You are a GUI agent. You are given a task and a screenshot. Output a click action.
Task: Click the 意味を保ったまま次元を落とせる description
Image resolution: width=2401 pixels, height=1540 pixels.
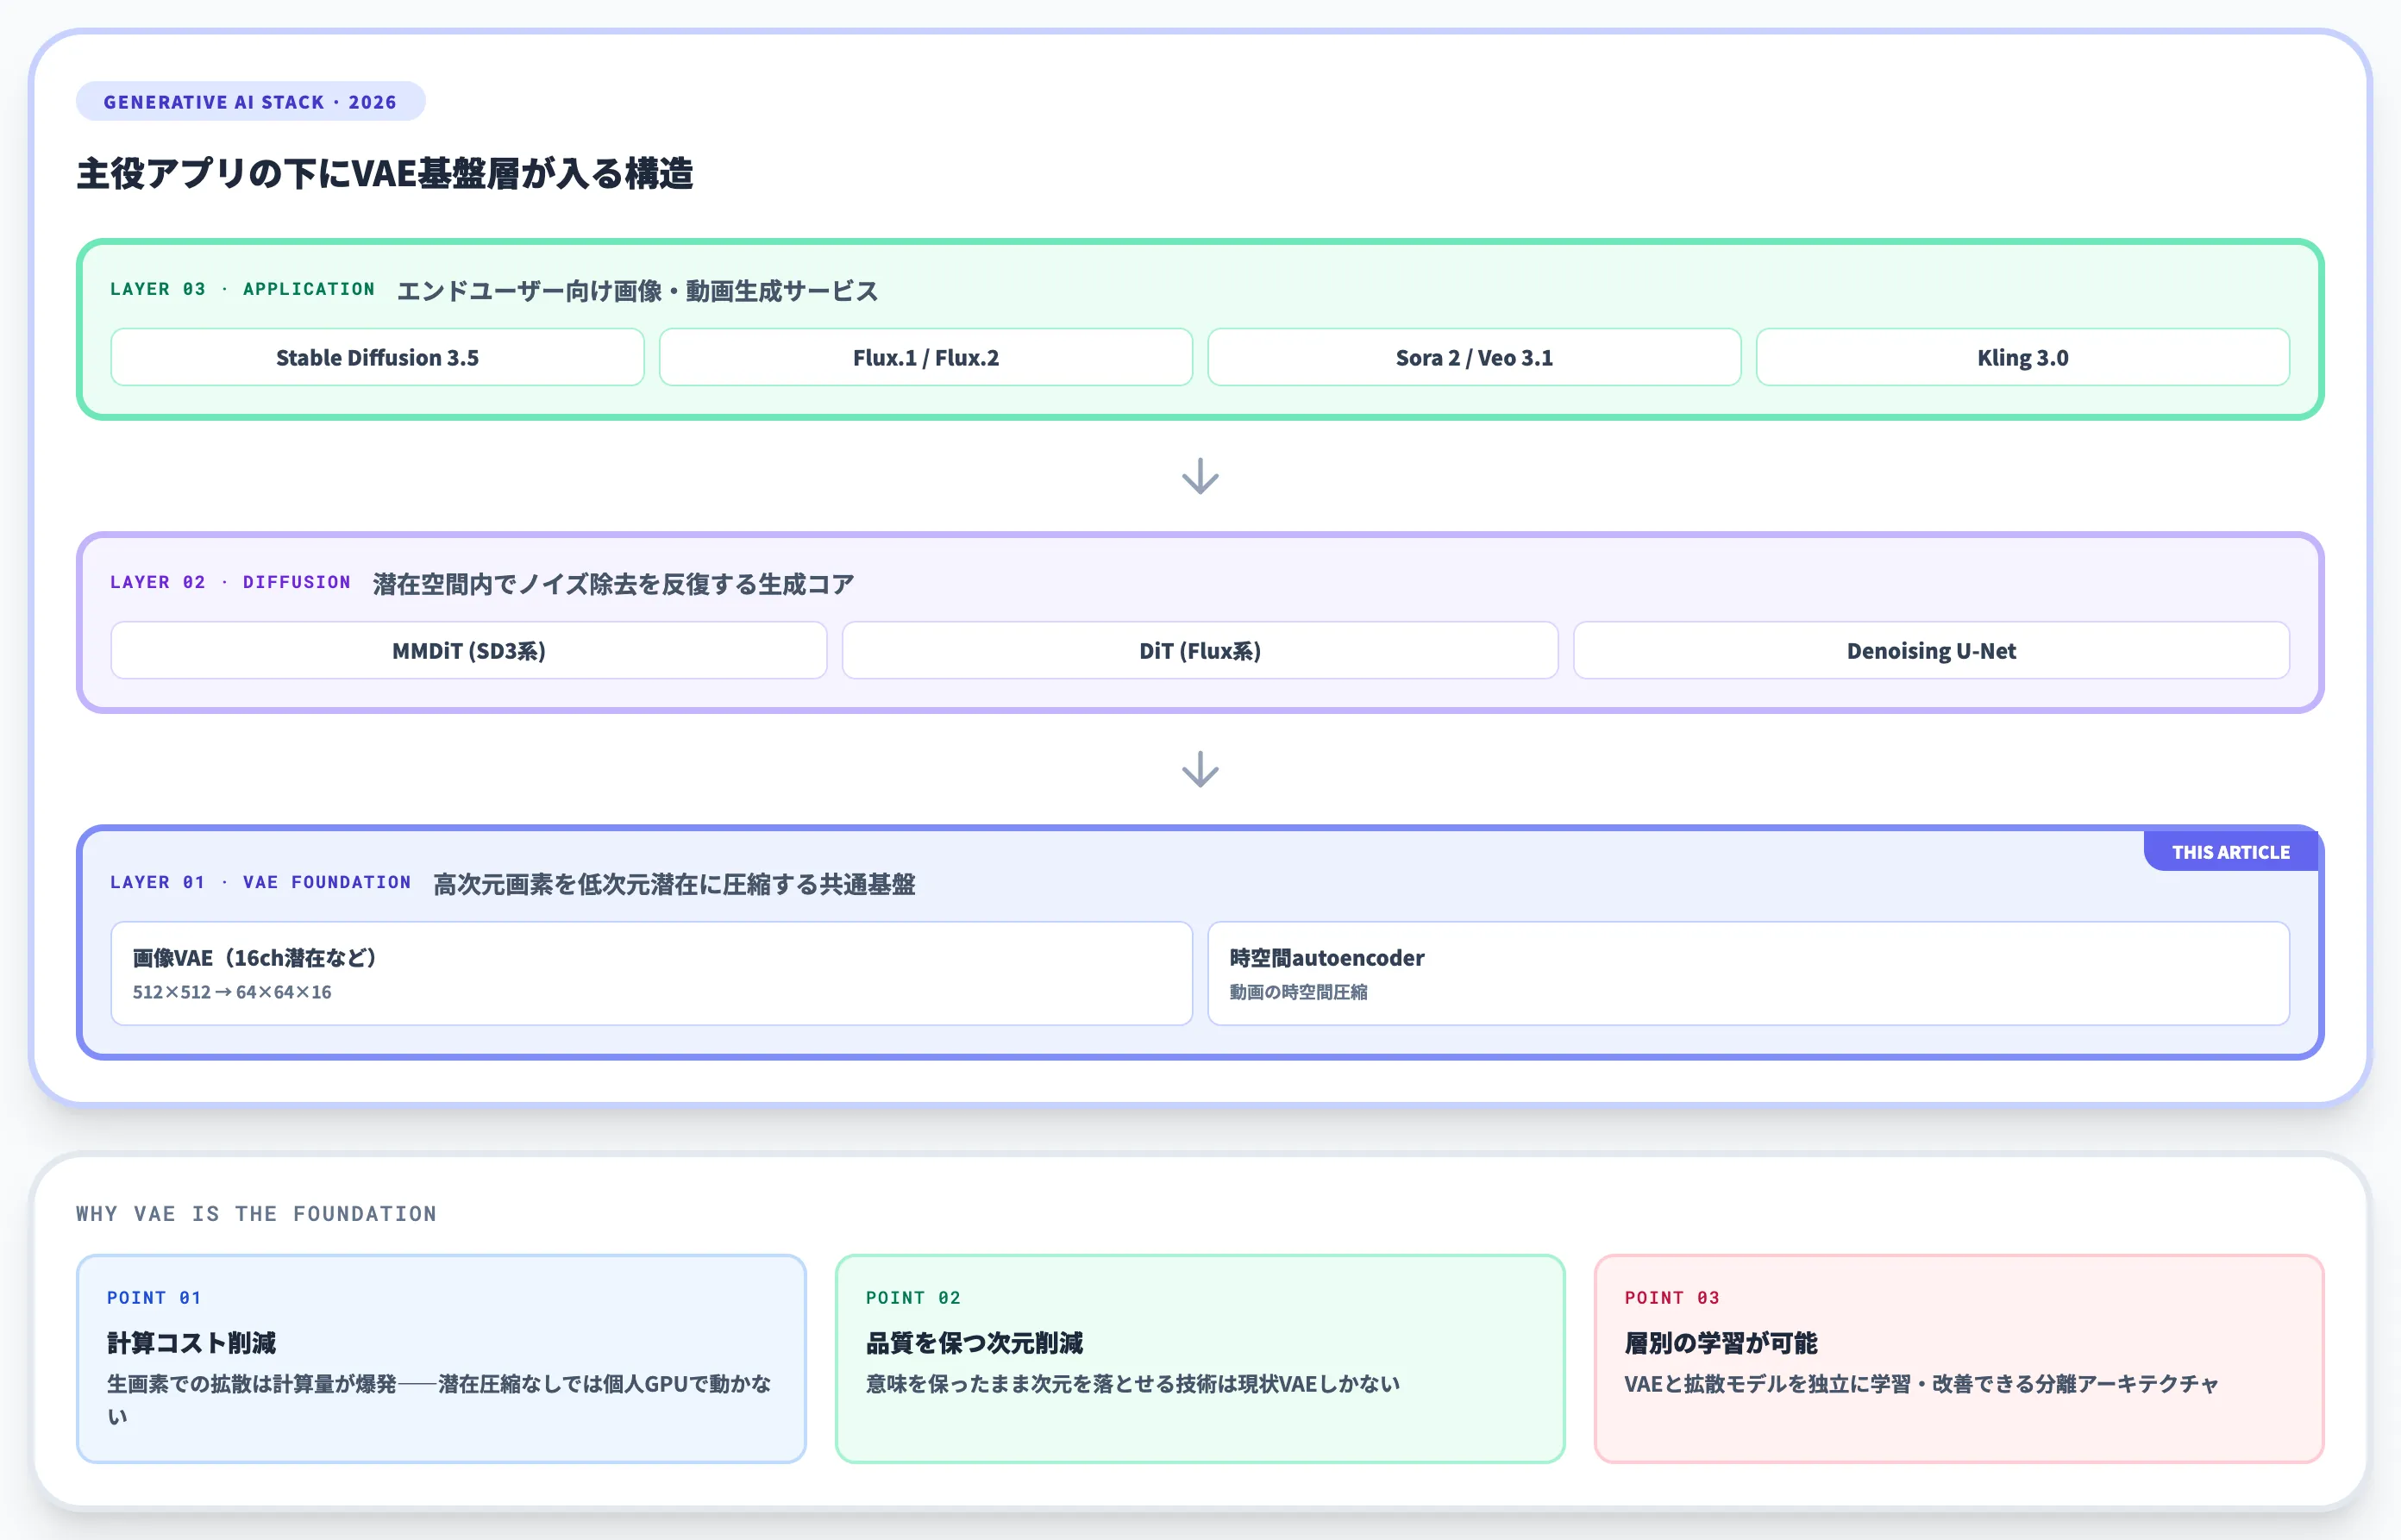(x=1133, y=1384)
